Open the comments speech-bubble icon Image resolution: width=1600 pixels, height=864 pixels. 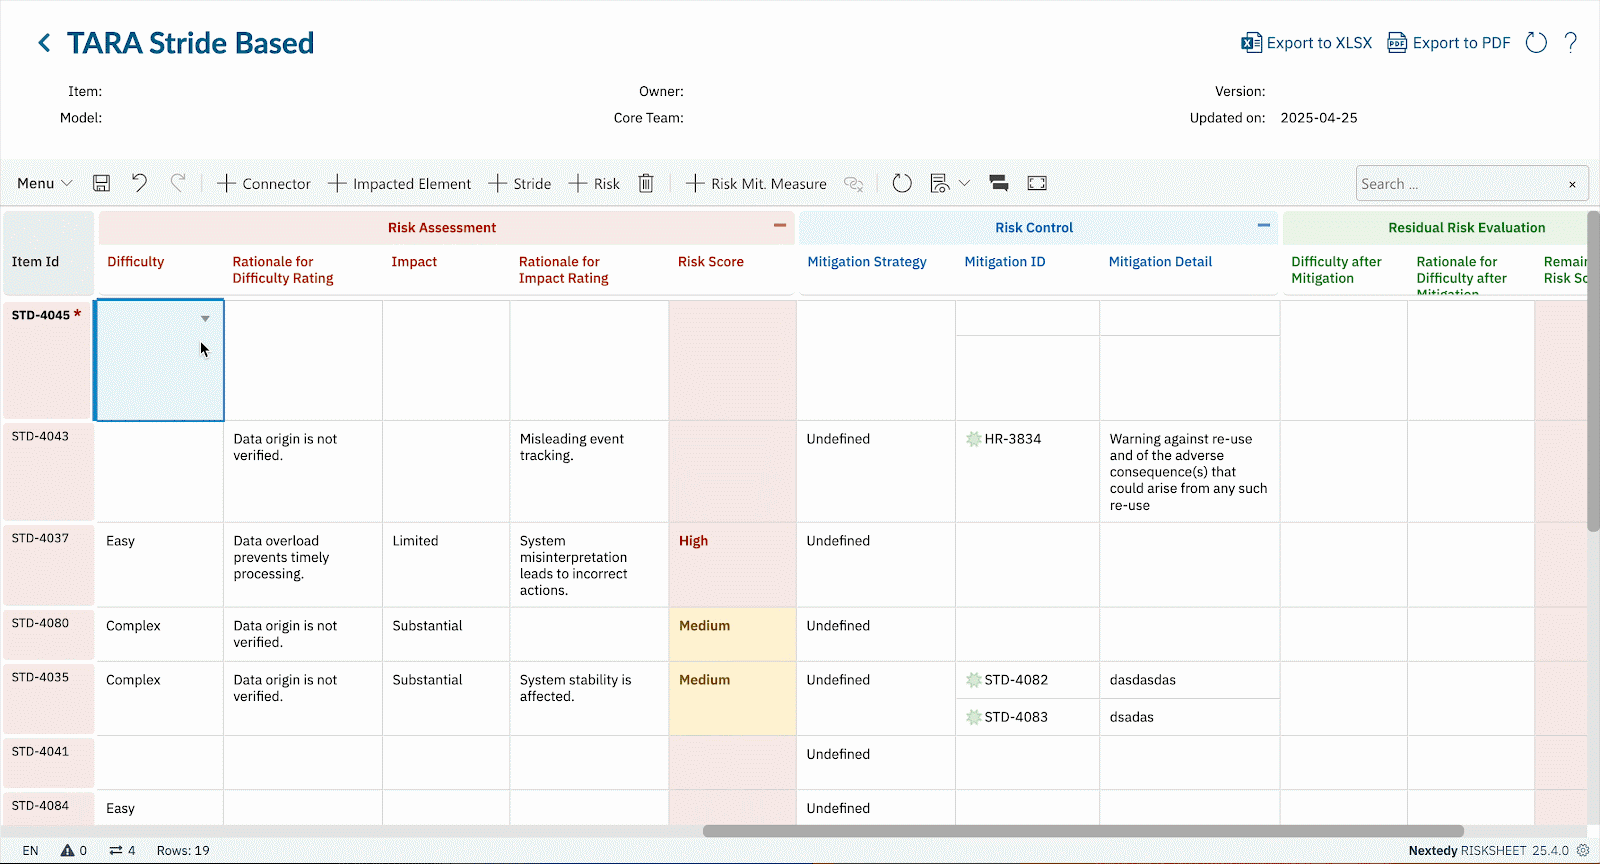998,183
